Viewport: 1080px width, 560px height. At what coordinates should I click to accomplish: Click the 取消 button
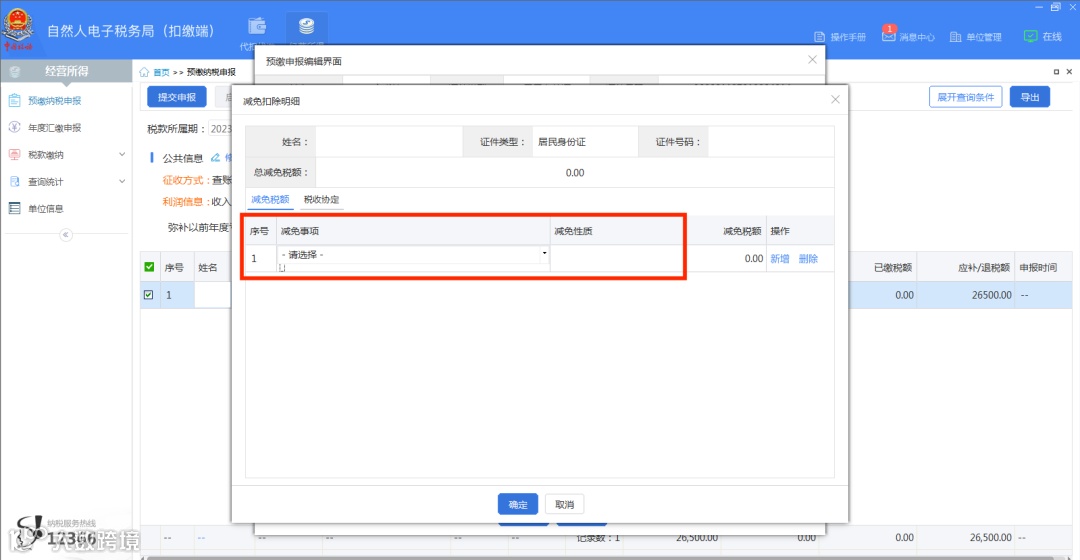coord(564,504)
